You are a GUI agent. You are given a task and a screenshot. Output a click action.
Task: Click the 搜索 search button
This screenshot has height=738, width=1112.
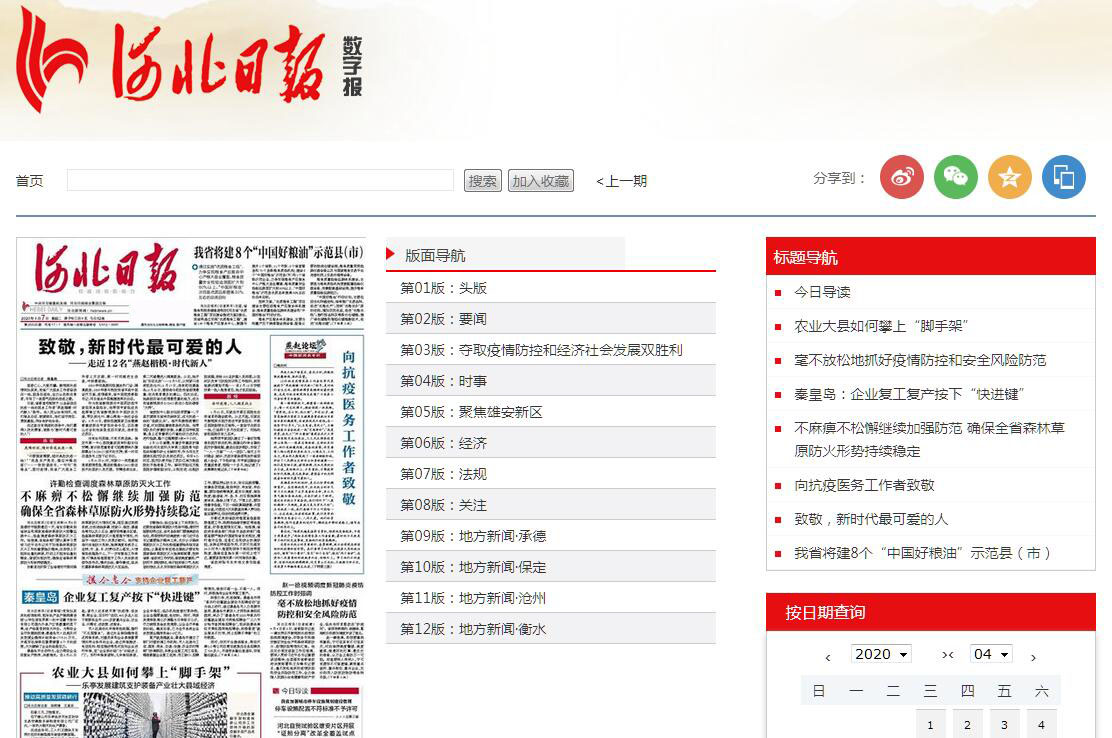click(x=483, y=181)
